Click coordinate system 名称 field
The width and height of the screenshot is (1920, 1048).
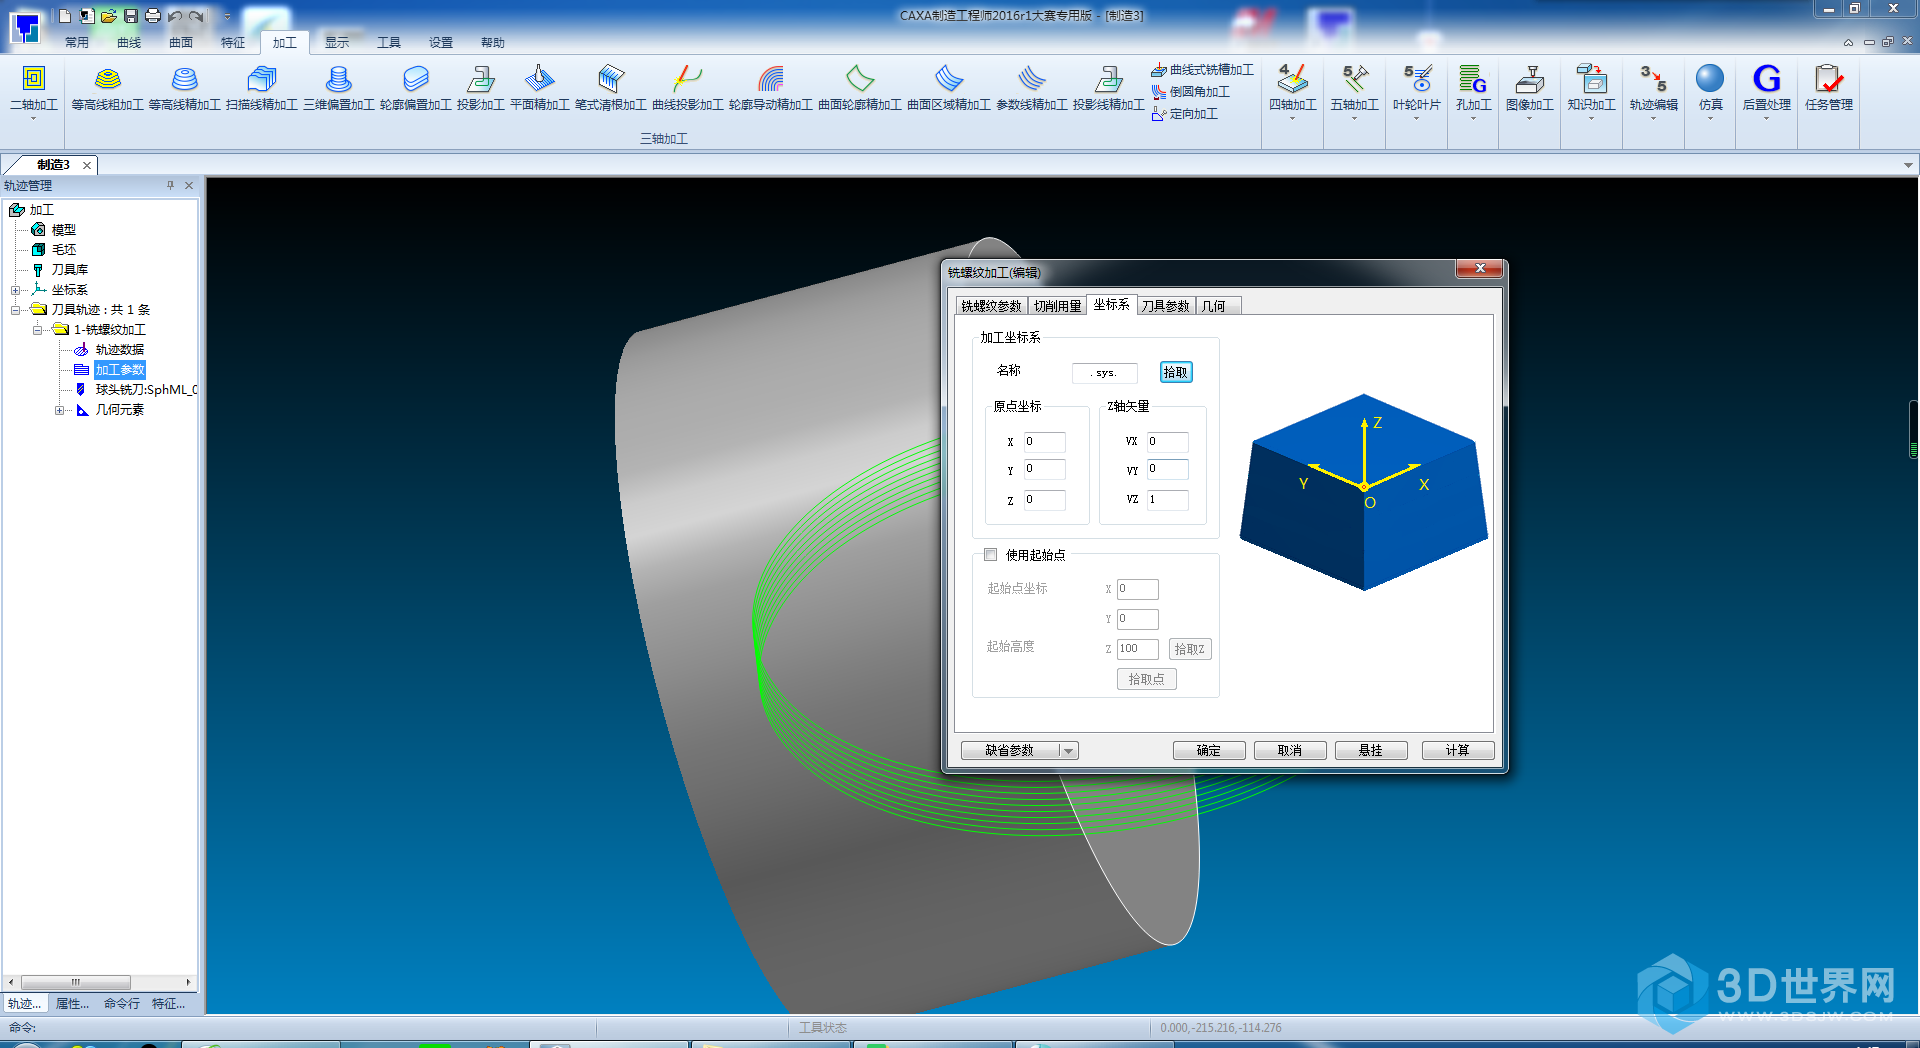pyautogui.click(x=1105, y=373)
